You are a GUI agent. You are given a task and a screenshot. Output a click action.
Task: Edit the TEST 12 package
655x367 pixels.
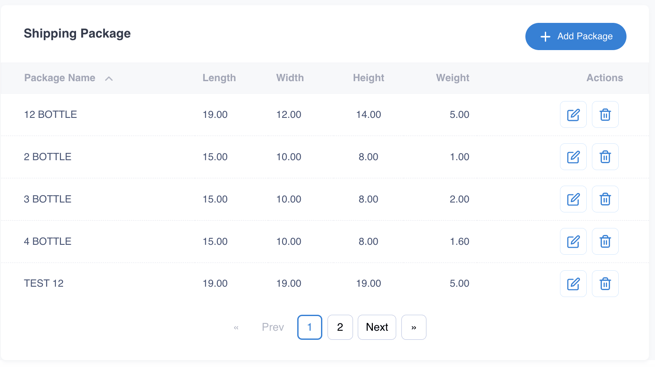click(x=573, y=284)
